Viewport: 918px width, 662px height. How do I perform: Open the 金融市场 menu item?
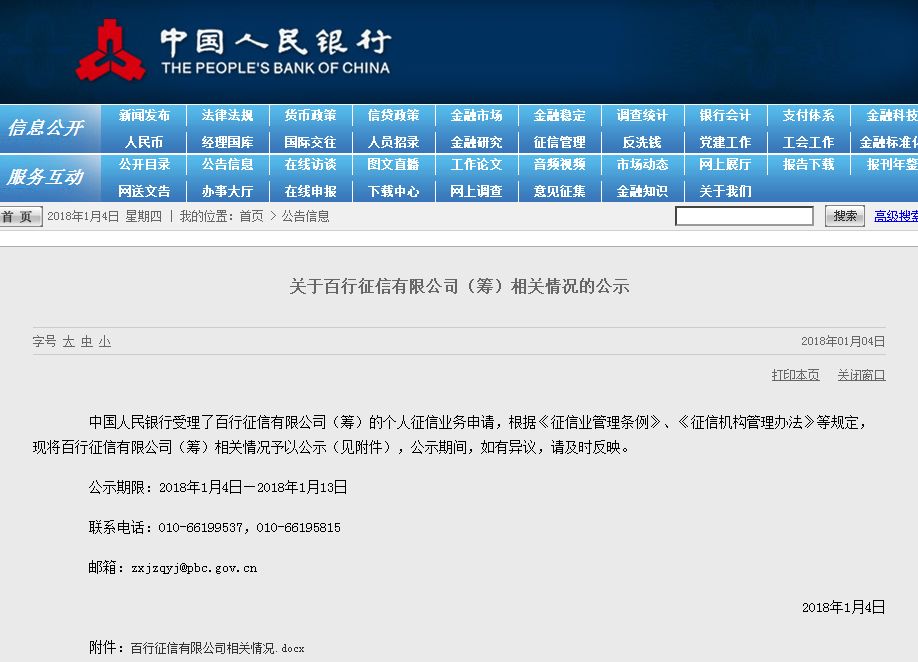click(477, 115)
